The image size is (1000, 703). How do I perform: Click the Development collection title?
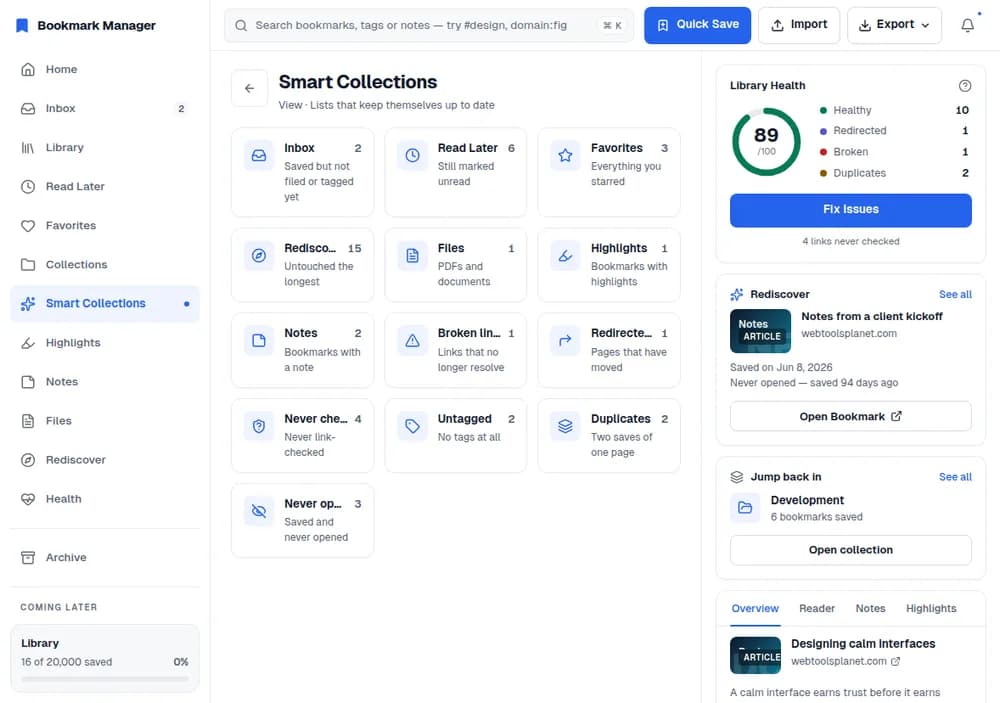pyautogui.click(x=807, y=500)
